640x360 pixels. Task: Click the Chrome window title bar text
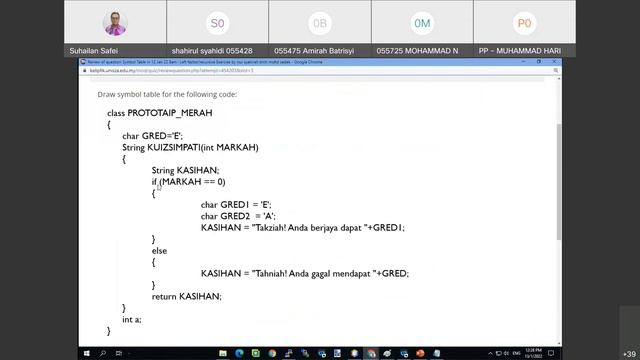pyautogui.click(x=205, y=62)
